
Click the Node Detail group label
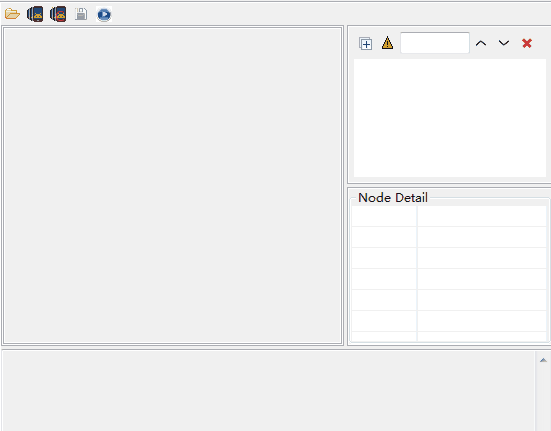click(x=393, y=197)
